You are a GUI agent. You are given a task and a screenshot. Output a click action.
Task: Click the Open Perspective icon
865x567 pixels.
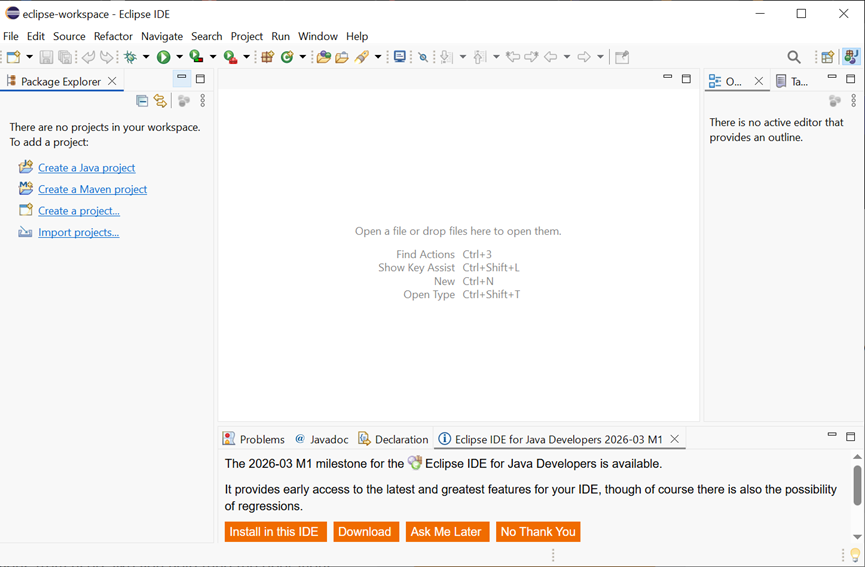click(x=827, y=57)
